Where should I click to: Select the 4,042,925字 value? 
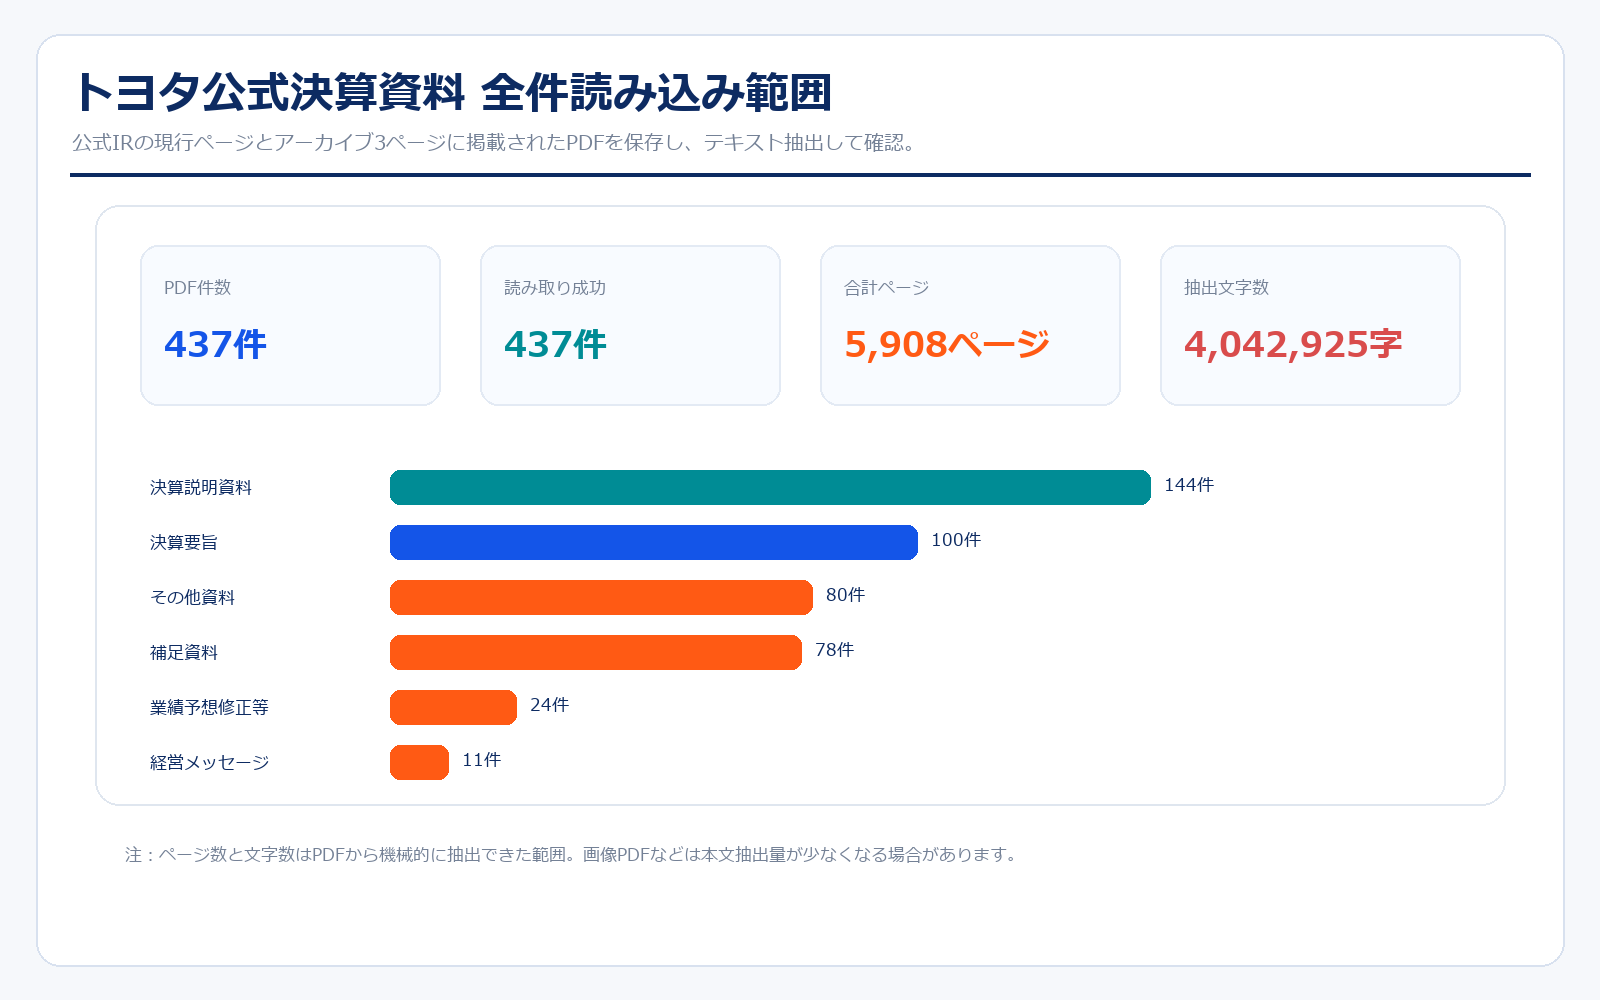click(x=1293, y=345)
